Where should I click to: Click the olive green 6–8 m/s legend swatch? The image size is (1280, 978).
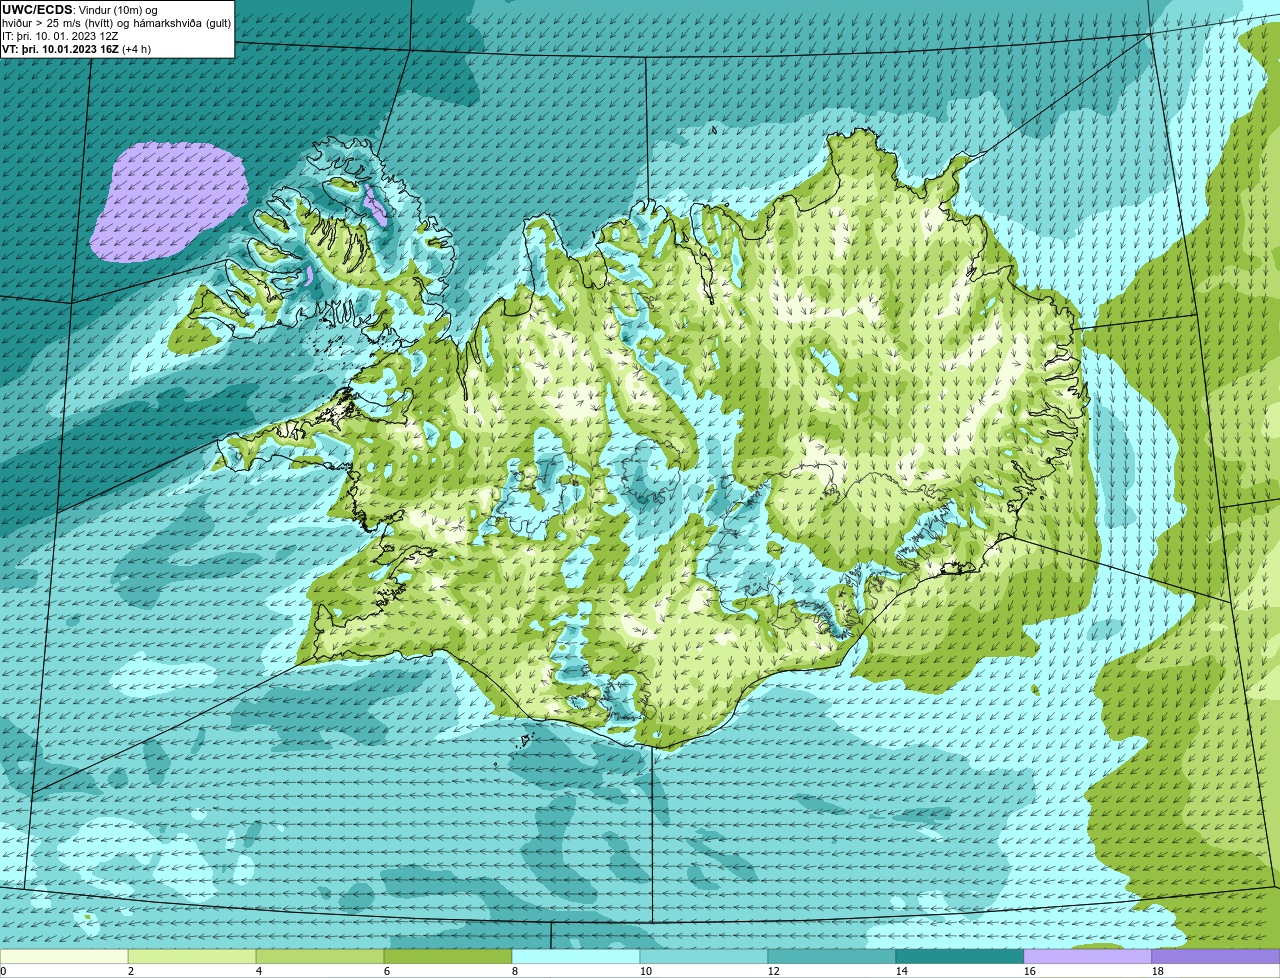448,956
